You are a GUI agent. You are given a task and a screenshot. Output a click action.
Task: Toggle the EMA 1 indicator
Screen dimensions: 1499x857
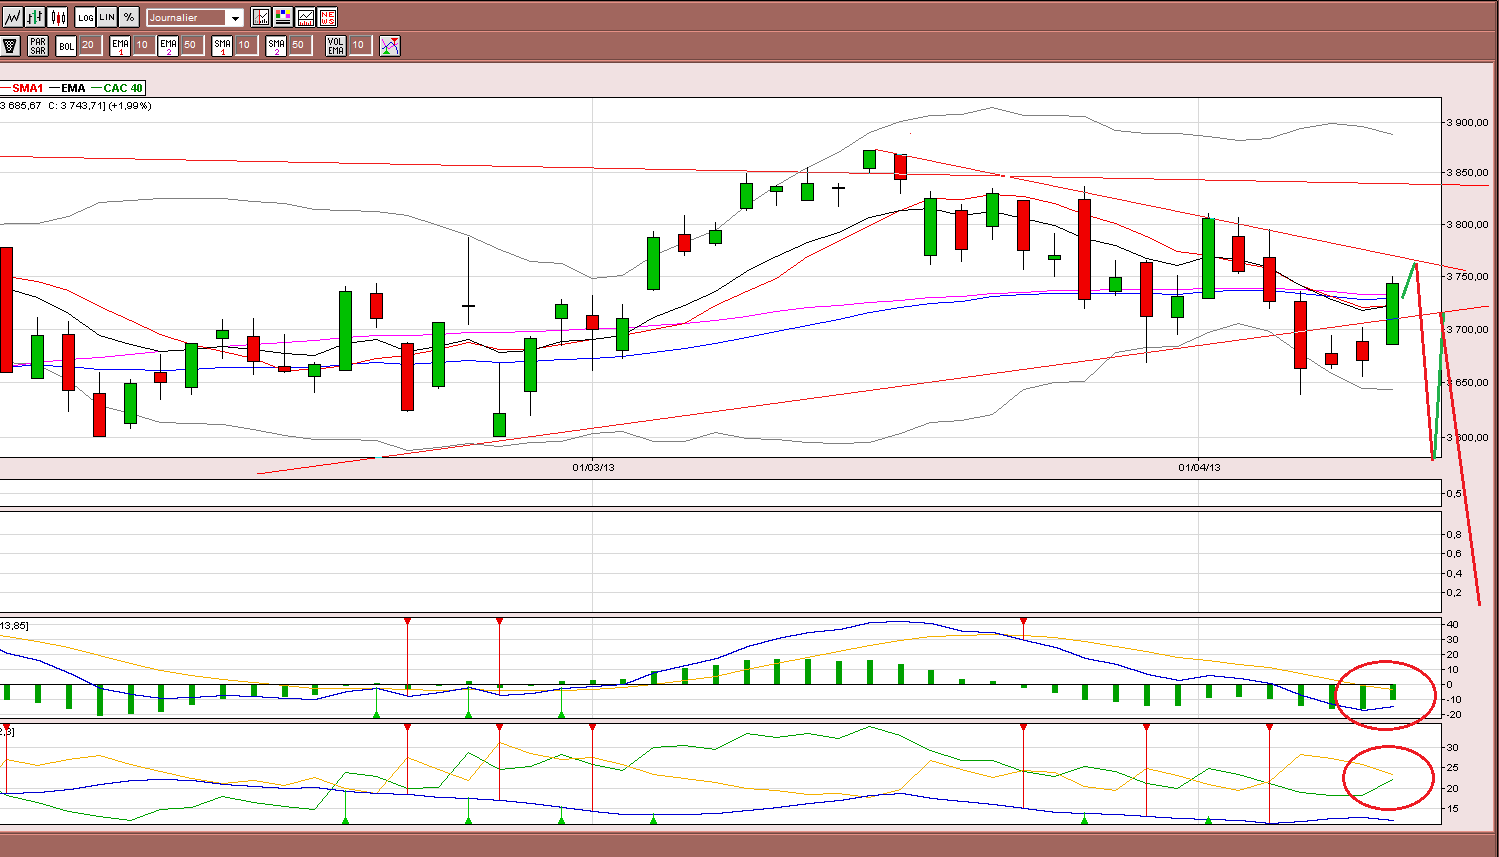click(x=120, y=45)
